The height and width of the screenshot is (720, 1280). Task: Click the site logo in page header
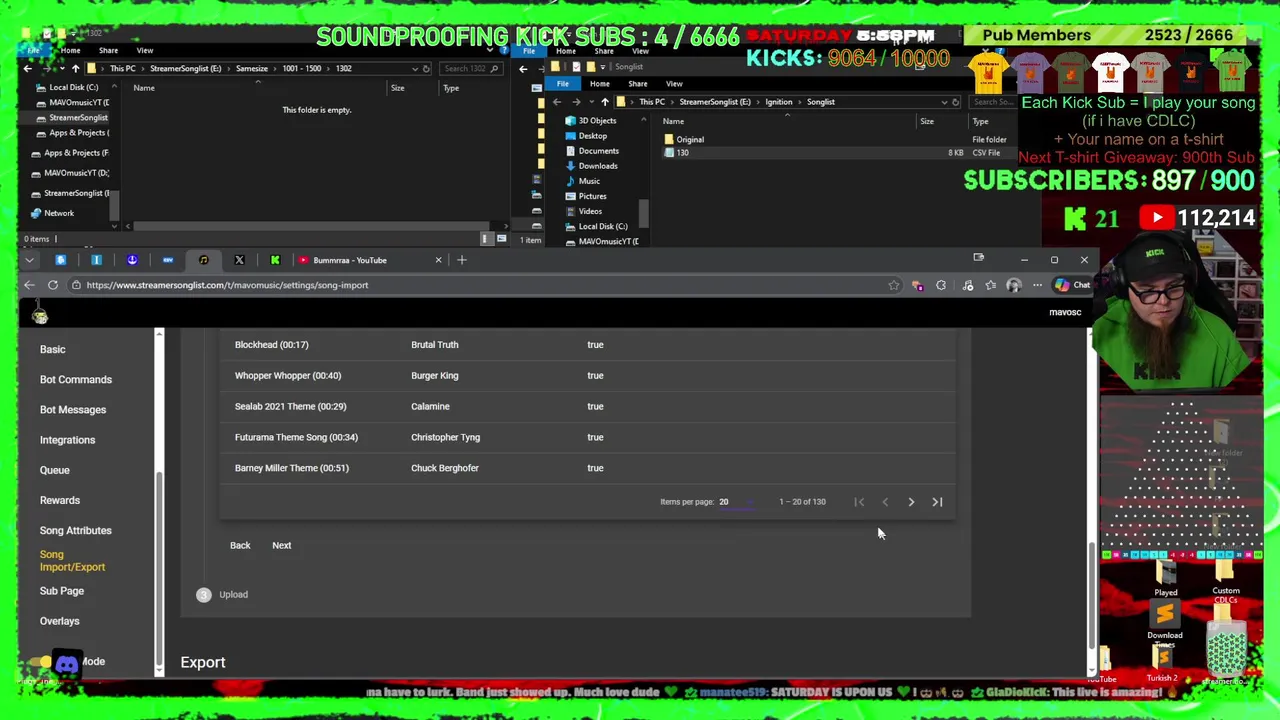(x=40, y=314)
